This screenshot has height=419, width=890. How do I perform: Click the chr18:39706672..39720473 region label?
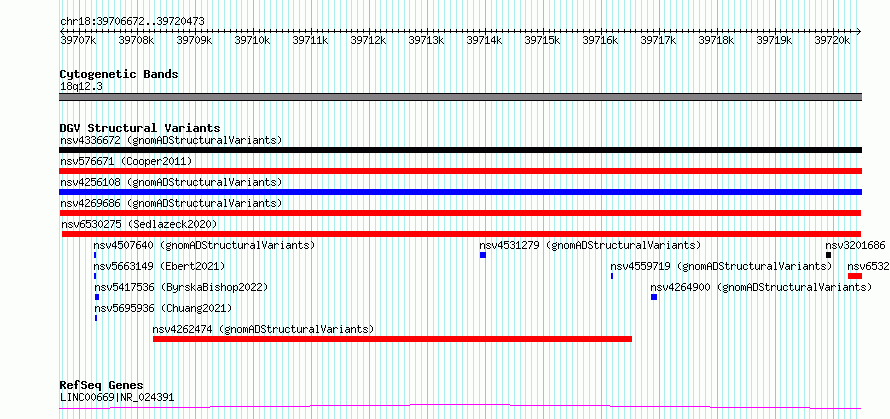(x=132, y=22)
